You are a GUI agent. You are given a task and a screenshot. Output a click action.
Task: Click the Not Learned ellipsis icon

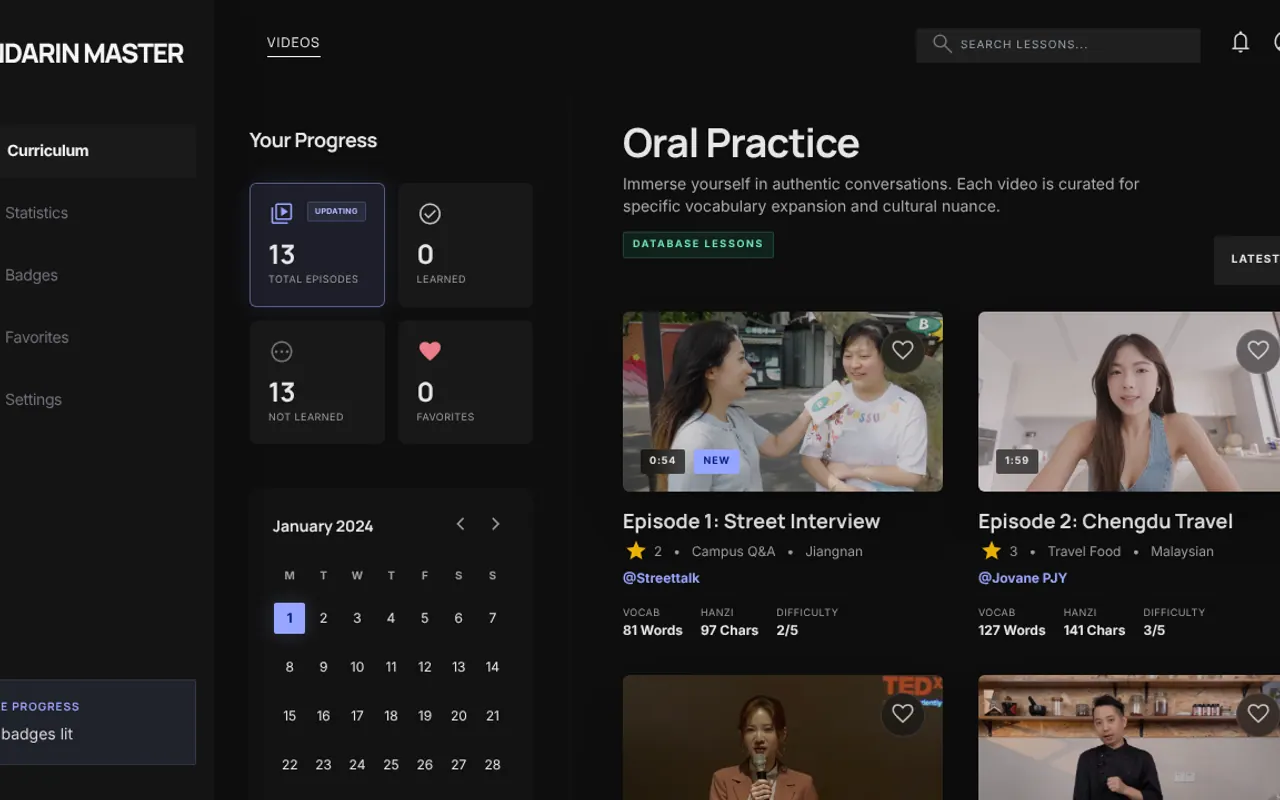point(282,351)
